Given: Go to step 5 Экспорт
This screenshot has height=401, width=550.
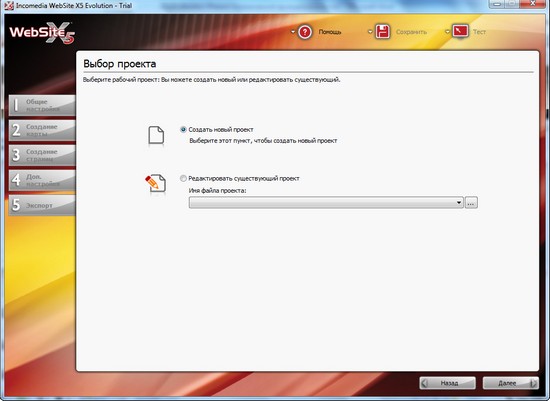Looking at the screenshot, I should click(42, 205).
